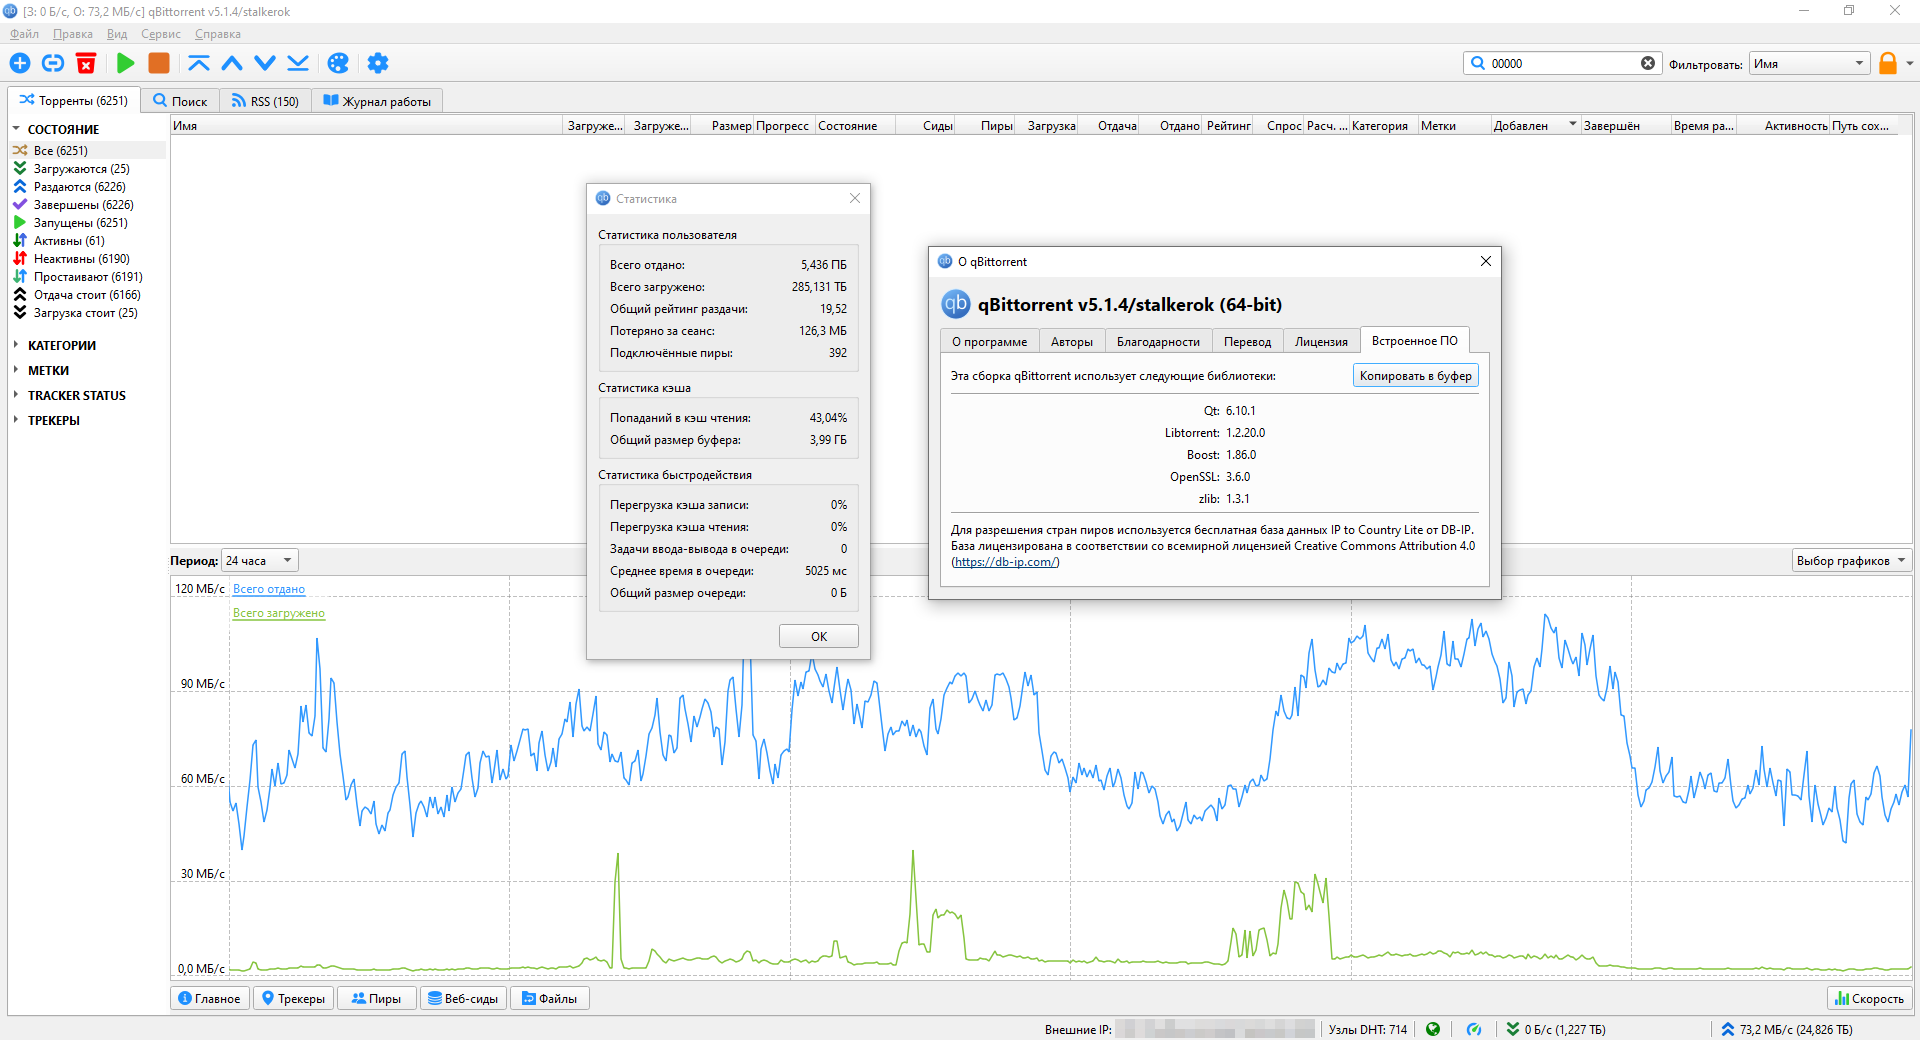
Task: Click OK in the Статистика dialog
Action: 818,636
